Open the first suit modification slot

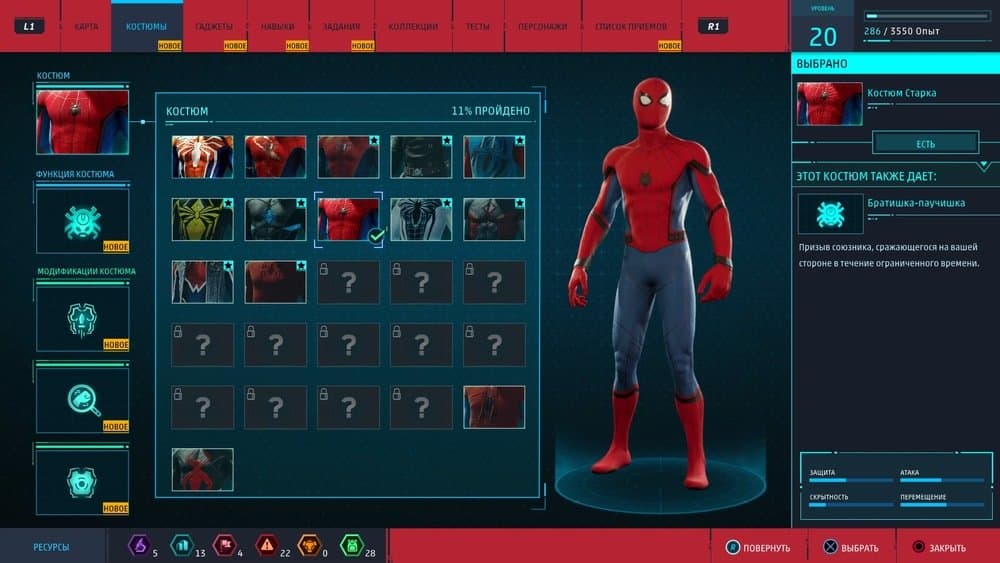tap(82, 319)
